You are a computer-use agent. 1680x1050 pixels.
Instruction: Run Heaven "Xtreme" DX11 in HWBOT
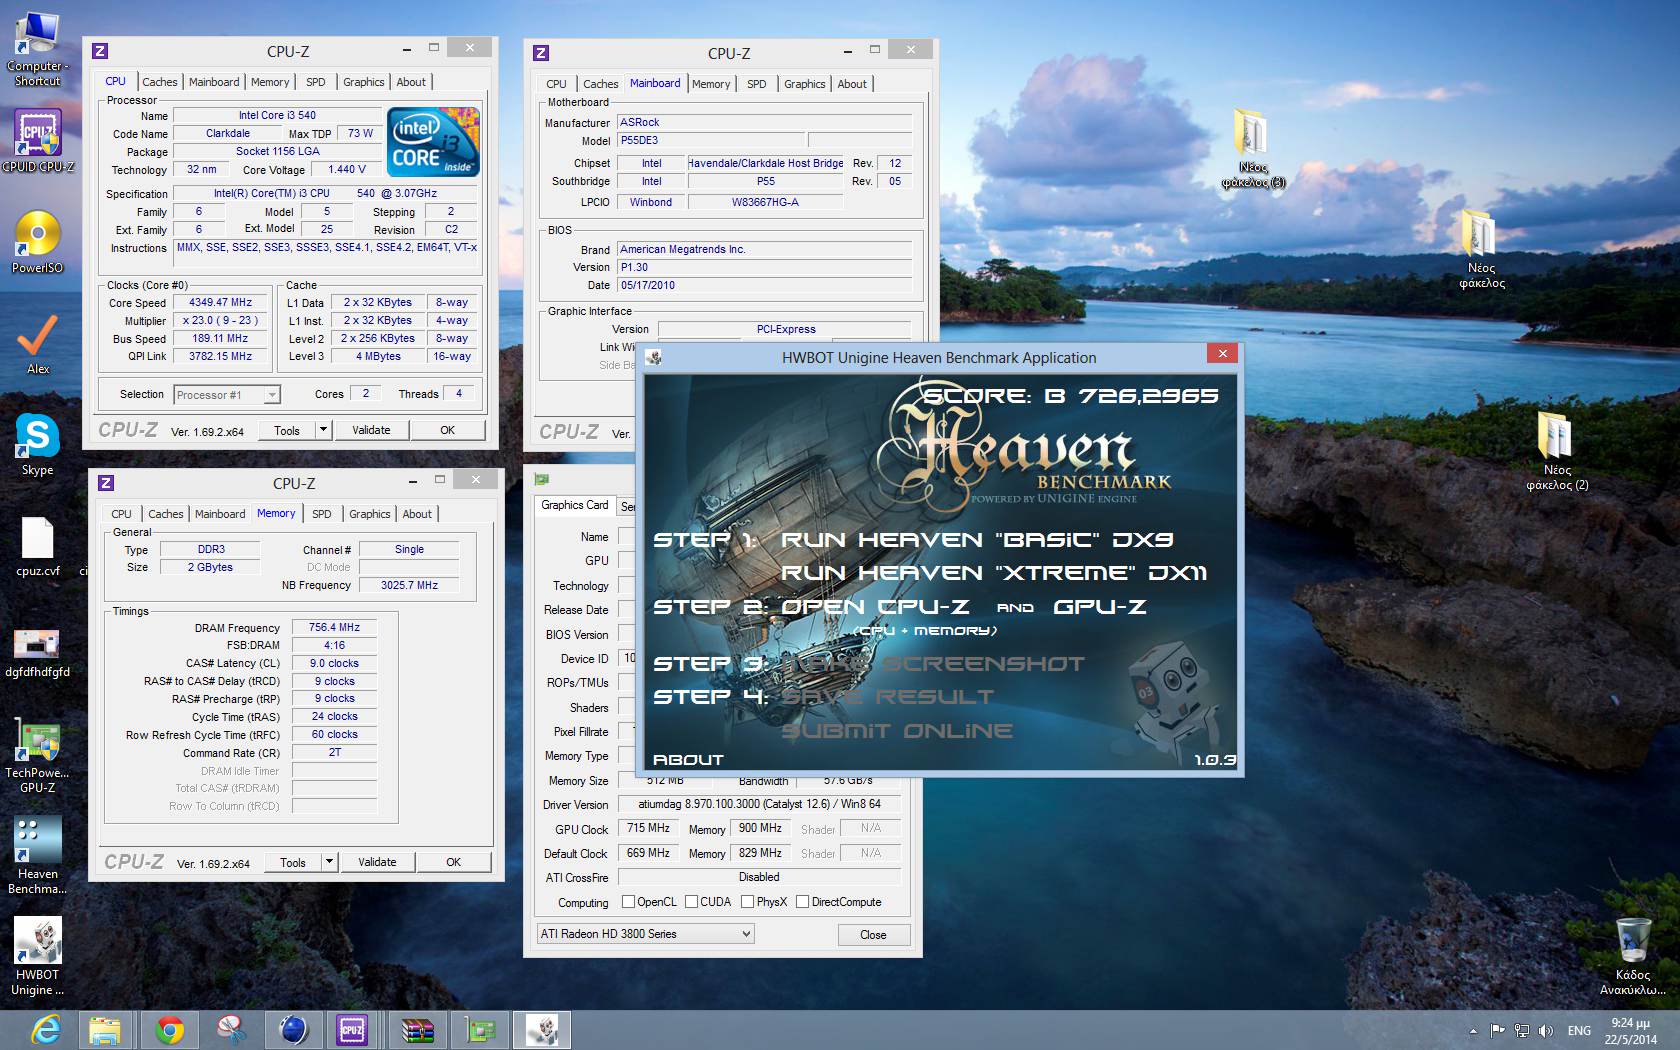click(x=994, y=573)
